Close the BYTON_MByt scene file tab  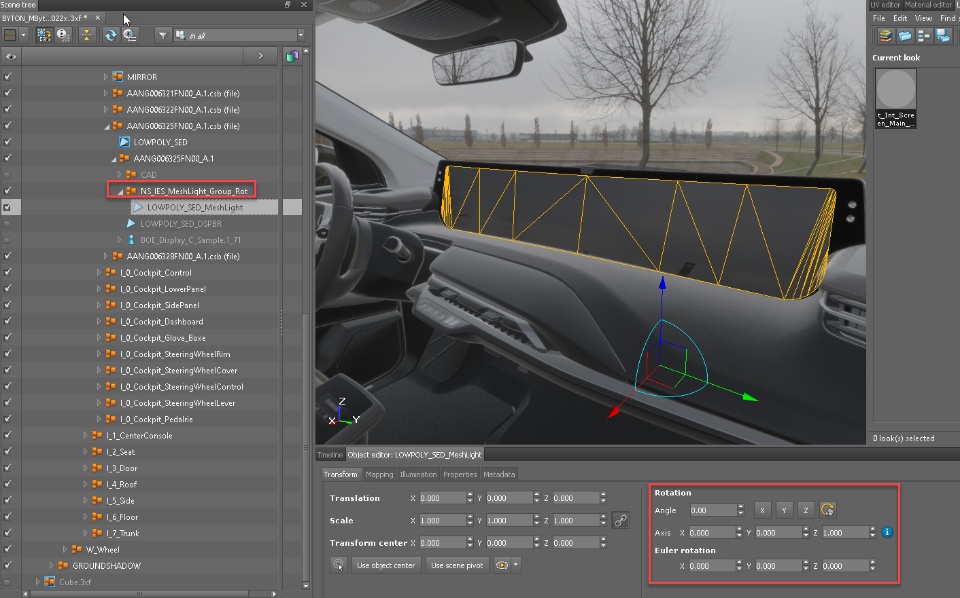click(97, 18)
